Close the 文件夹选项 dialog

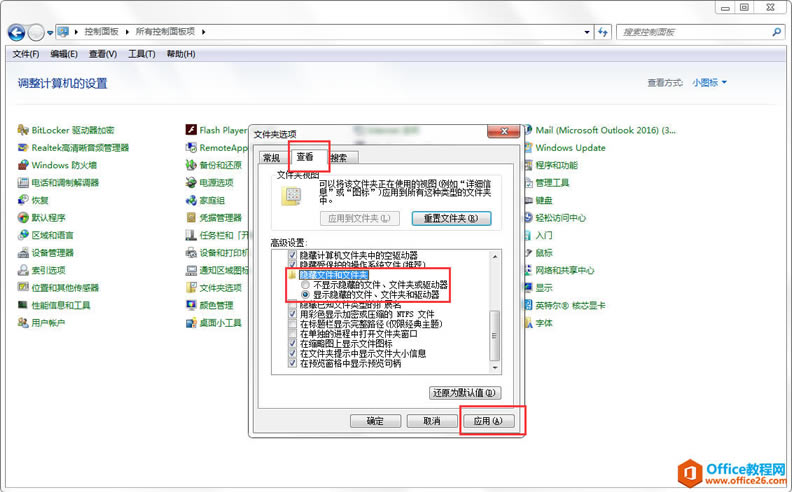[504, 131]
